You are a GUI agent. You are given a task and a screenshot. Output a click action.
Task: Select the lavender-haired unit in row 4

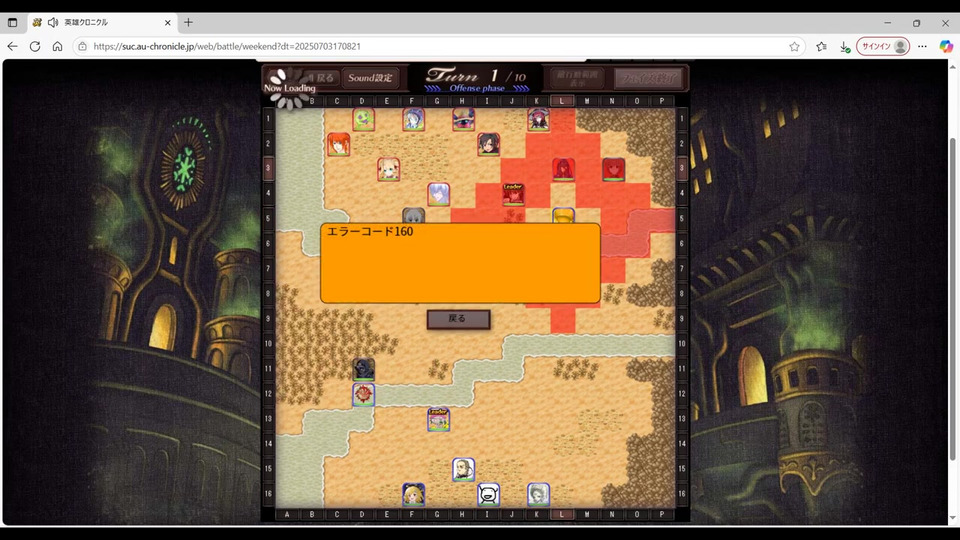point(438,195)
